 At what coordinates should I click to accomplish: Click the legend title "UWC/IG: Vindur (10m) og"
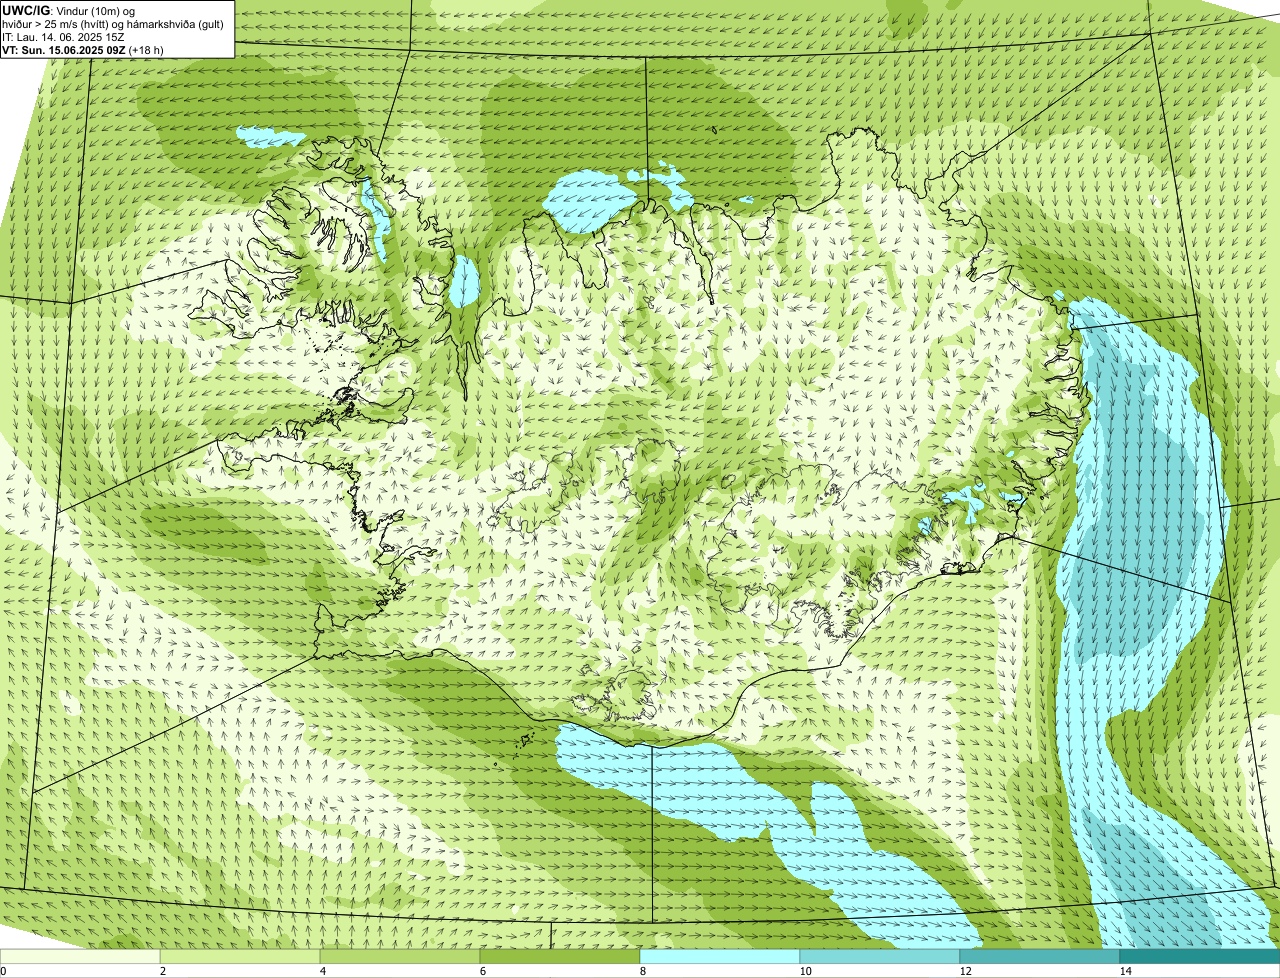point(68,11)
